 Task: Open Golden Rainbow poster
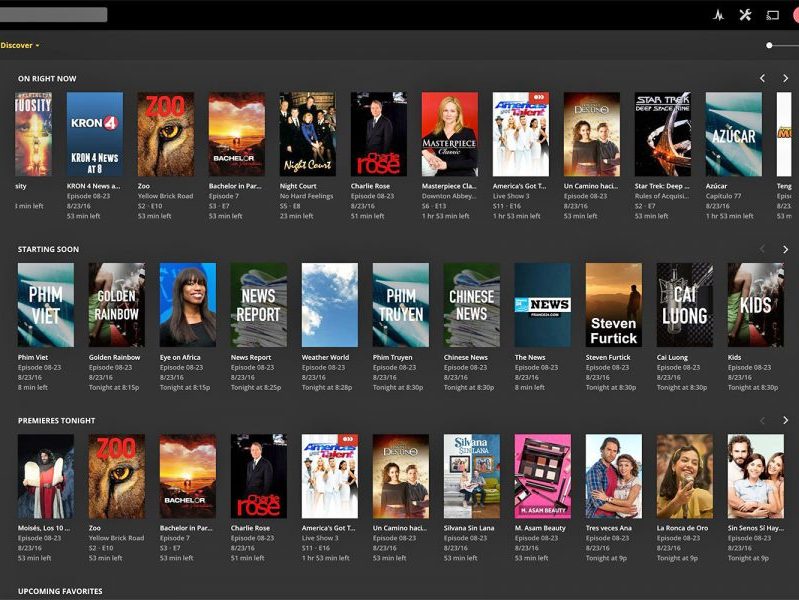point(117,305)
